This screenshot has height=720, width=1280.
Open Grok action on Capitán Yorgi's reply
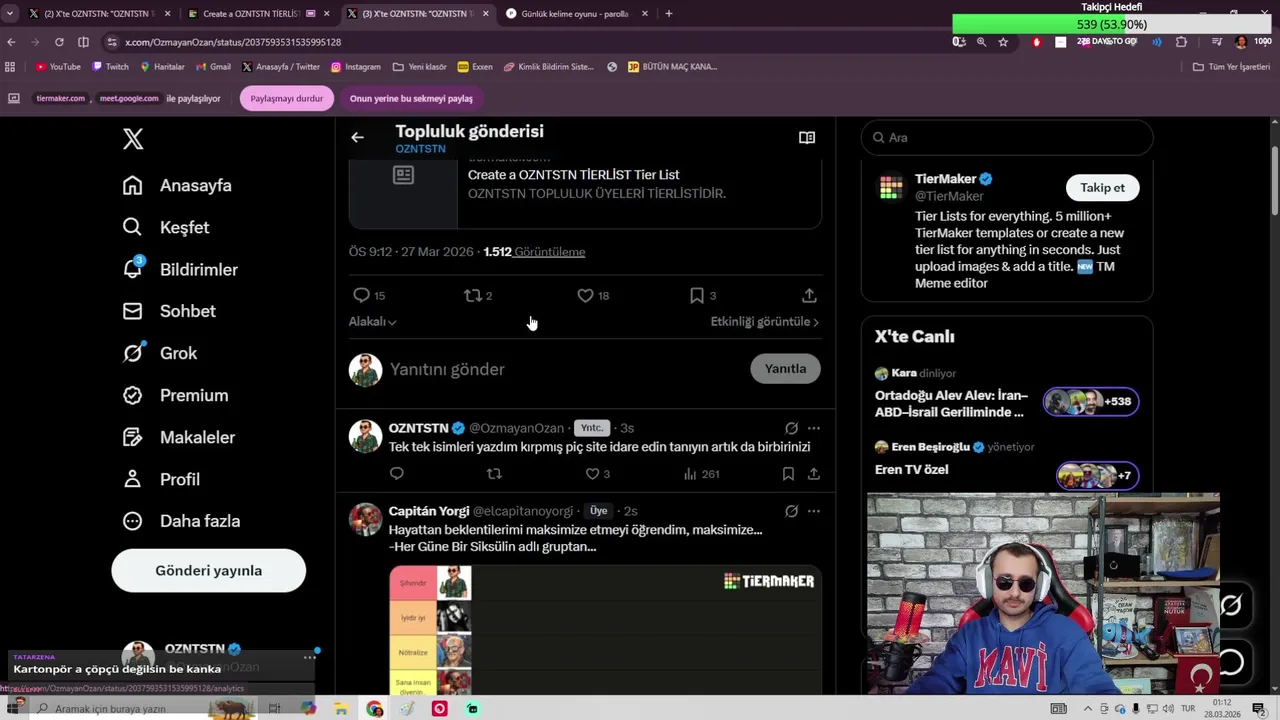[x=791, y=511]
